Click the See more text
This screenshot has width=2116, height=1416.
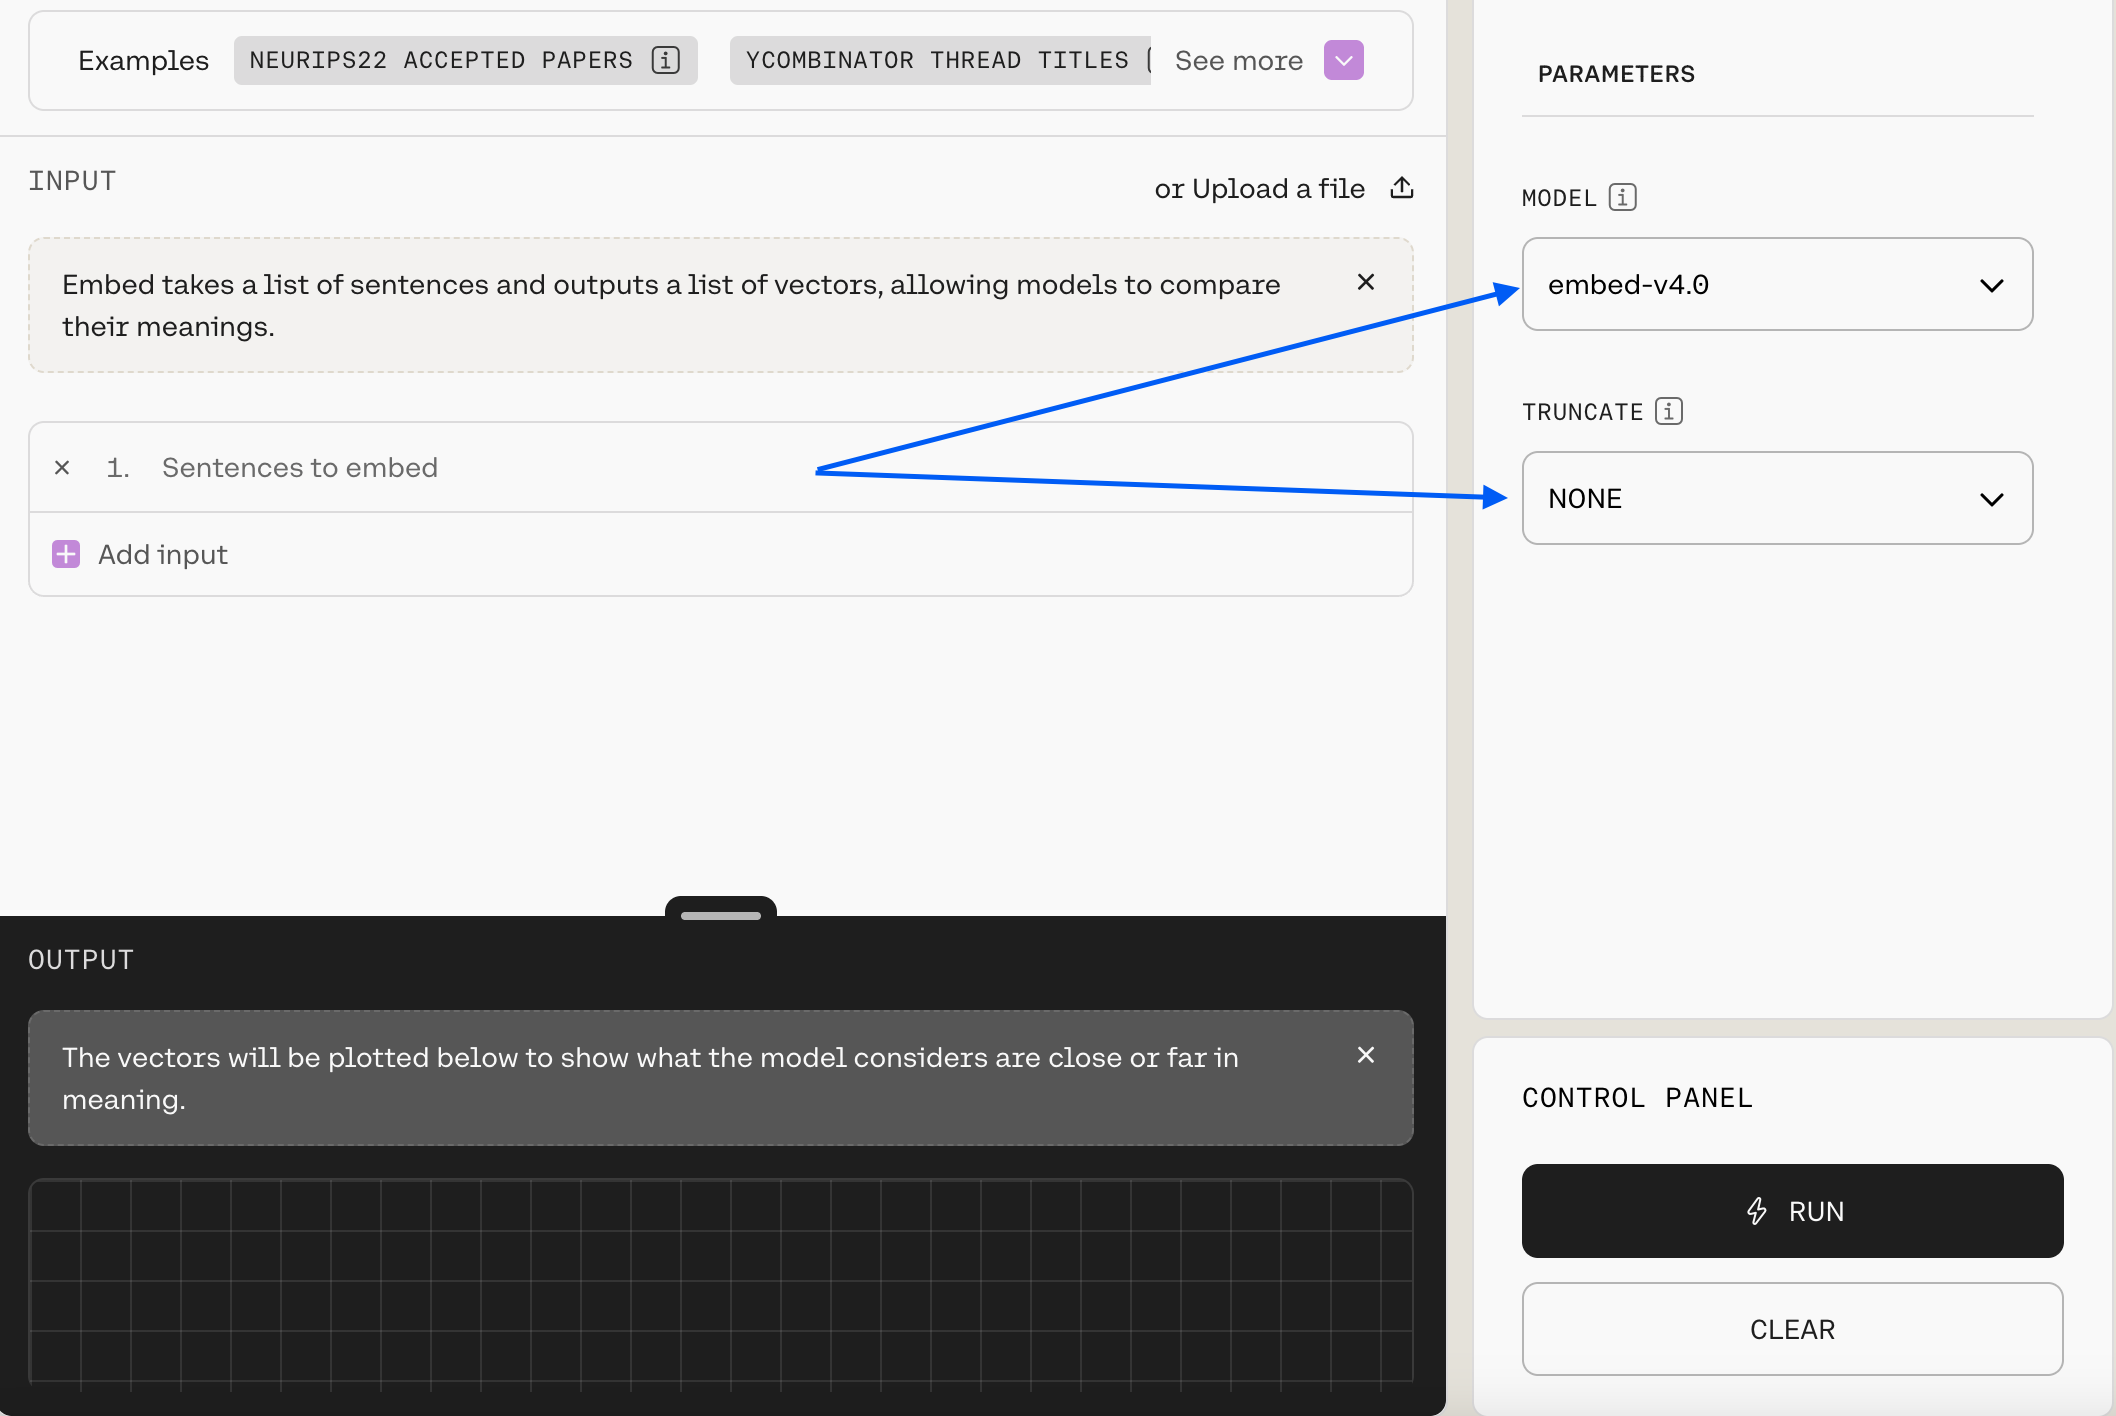pos(1238,60)
